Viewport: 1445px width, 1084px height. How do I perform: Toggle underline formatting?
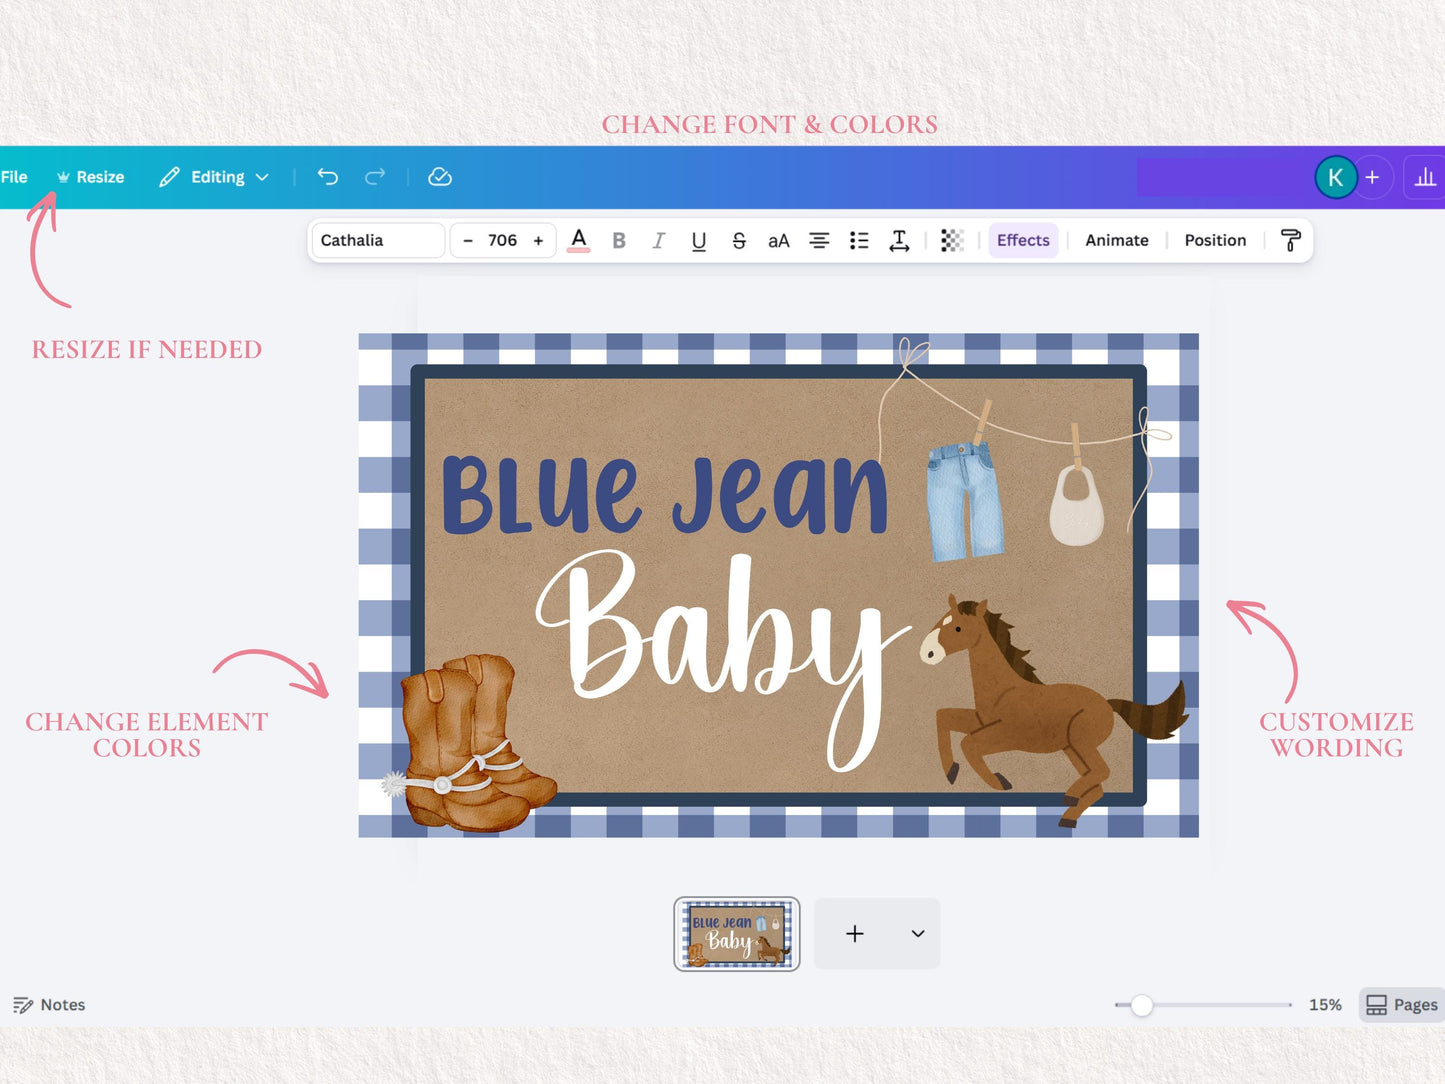699,240
